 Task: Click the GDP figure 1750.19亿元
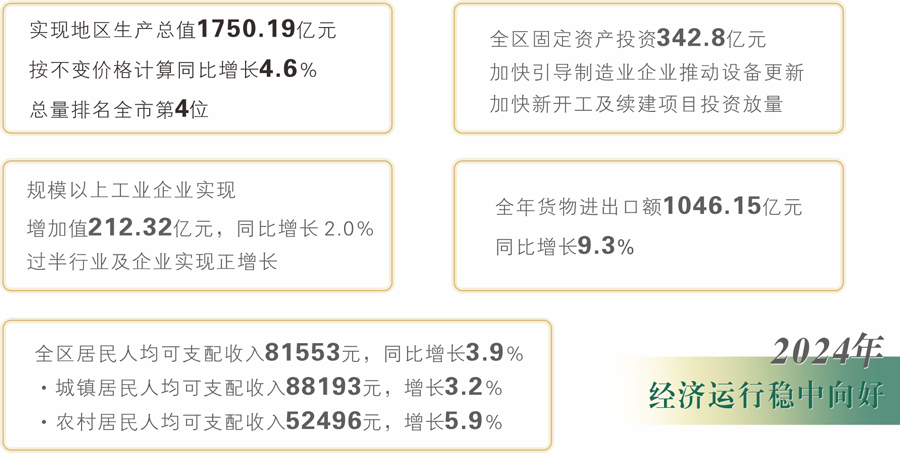click(266, 29)
